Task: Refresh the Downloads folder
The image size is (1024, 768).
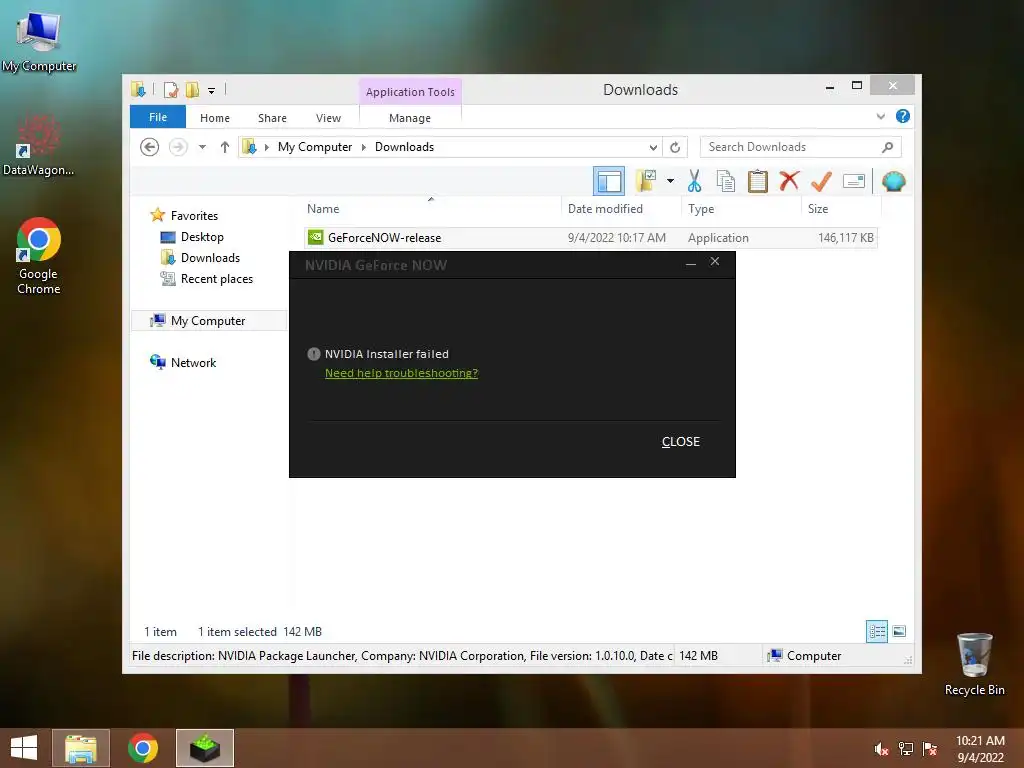Action: point(675,148)
